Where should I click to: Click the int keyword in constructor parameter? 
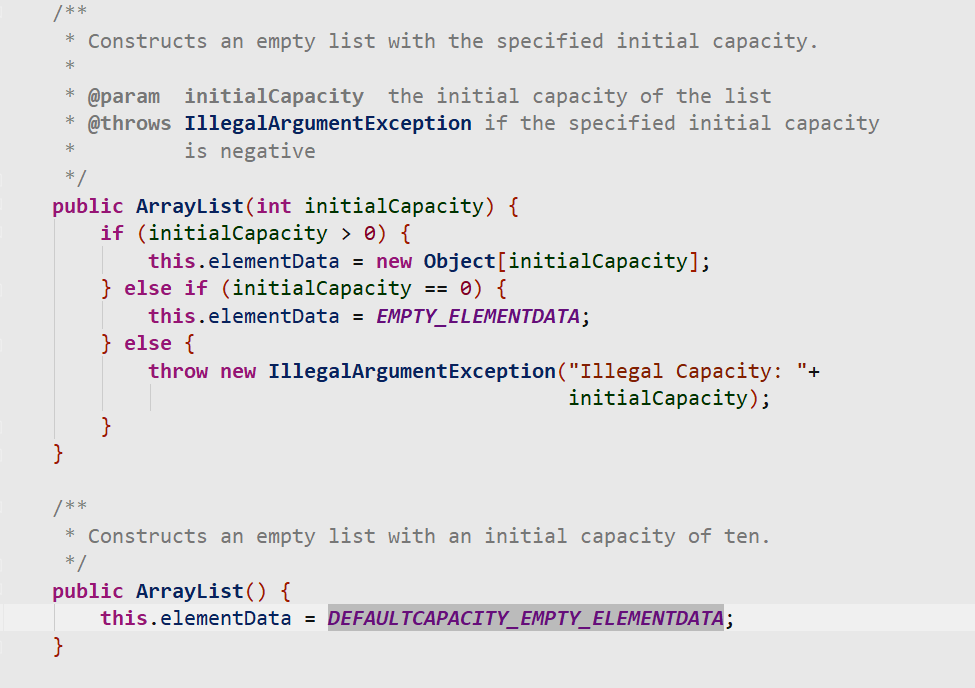click(x=274, y=206)
